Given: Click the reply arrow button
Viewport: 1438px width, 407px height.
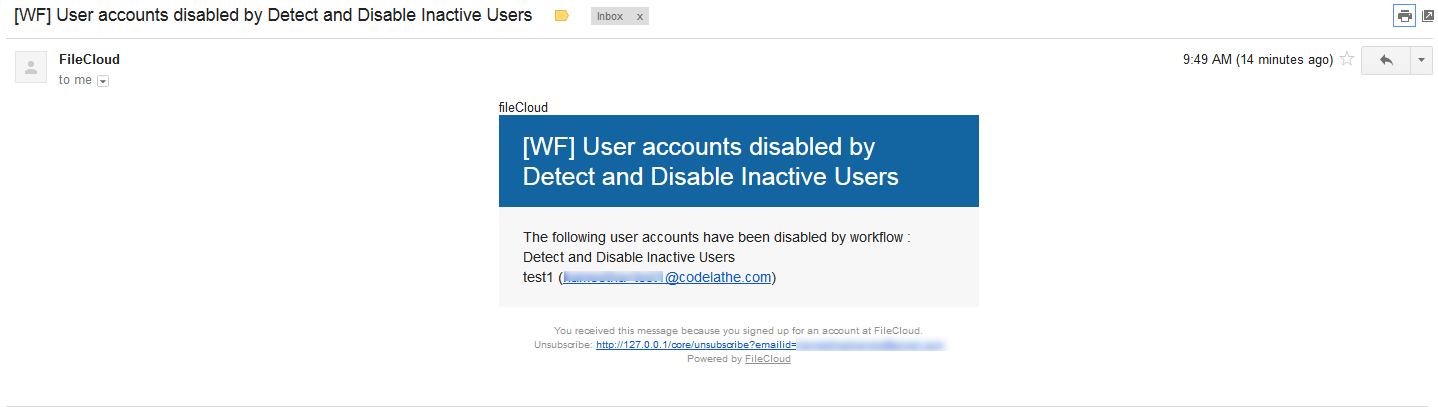Looking at the screenshot, I should point(1386,60).
